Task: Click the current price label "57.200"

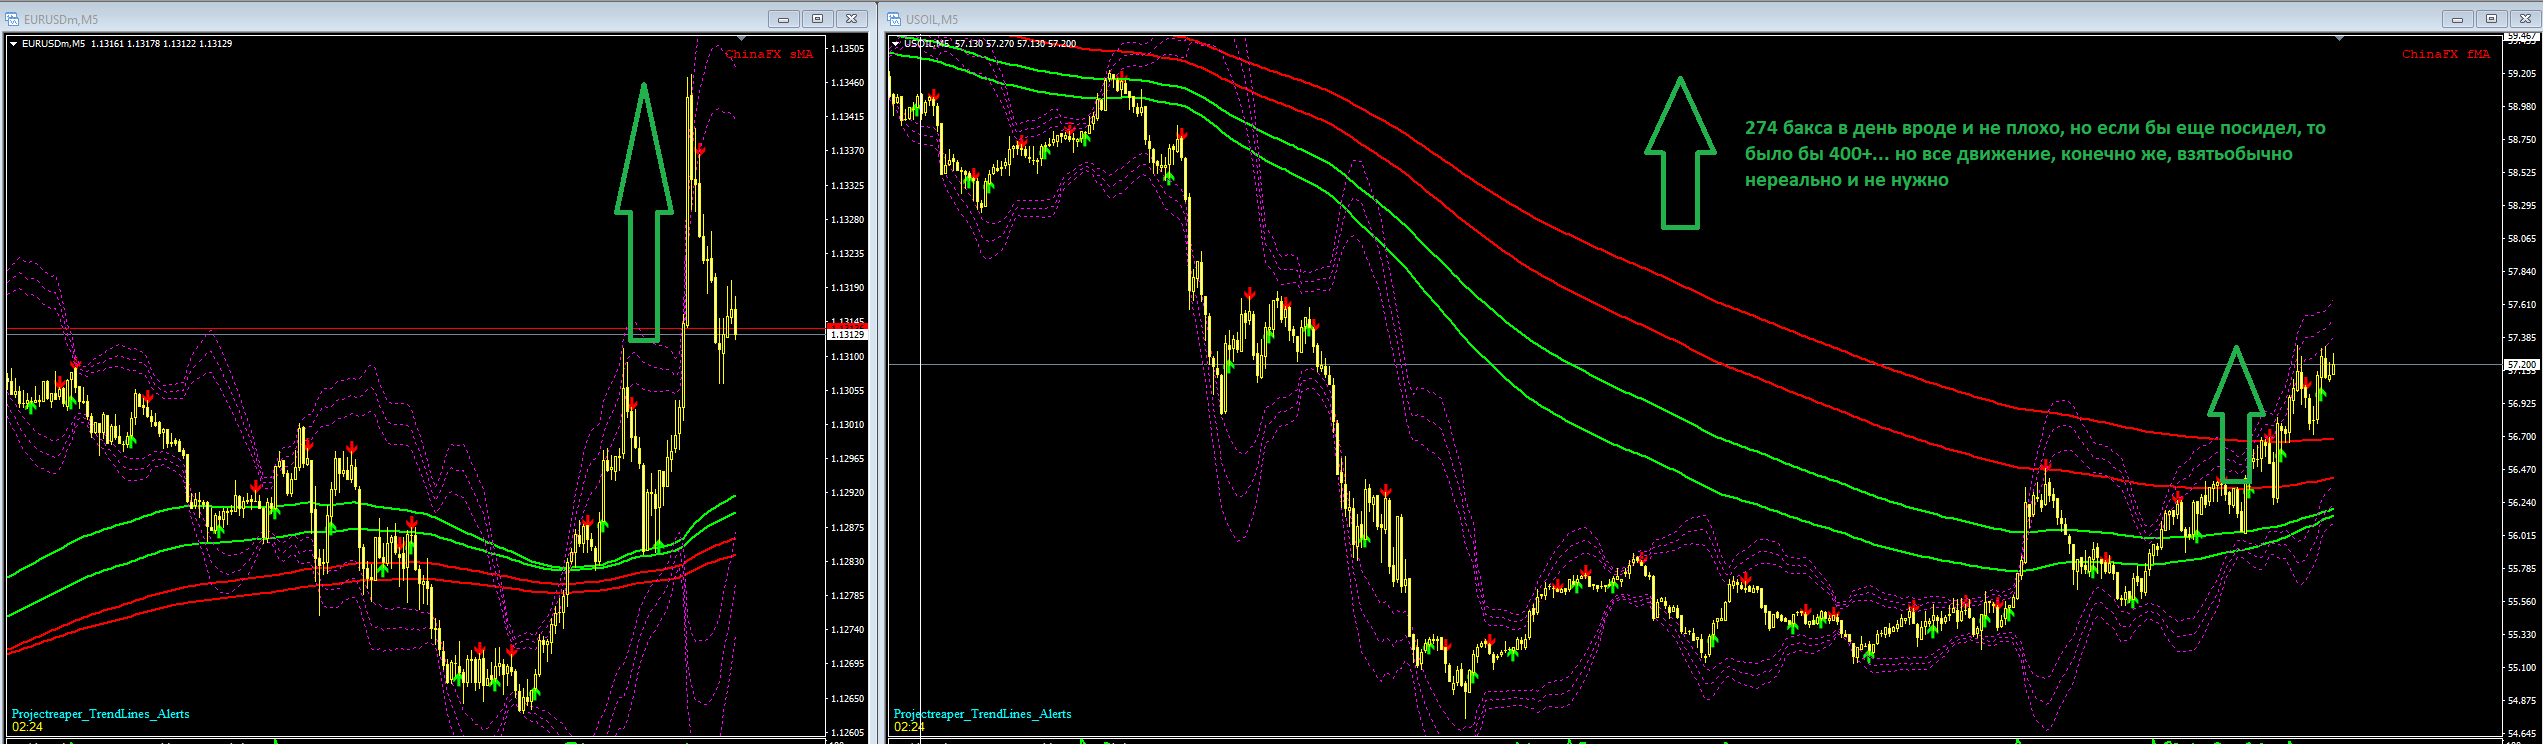Action: [x=2521, y=366]
